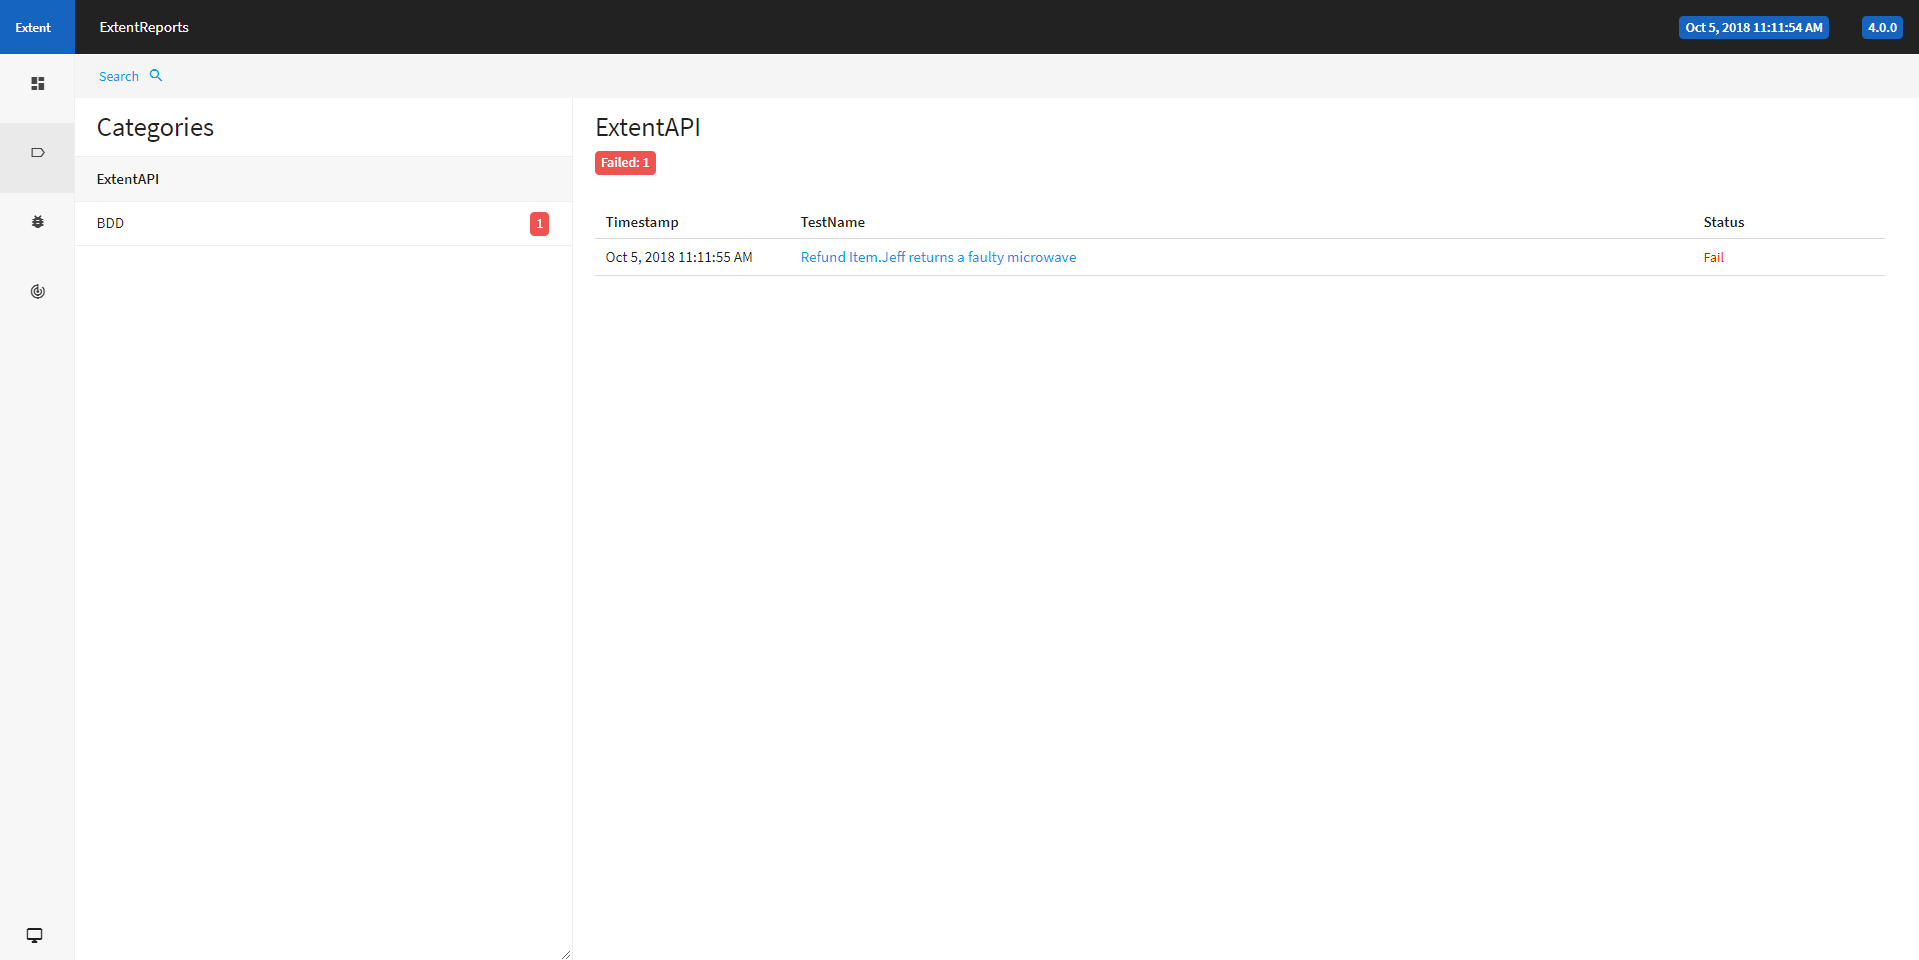Open the "Refund Item.Jeff returns a faulty microwave" test
Viewport: 1919px width, 960px height.
[938, 257]
